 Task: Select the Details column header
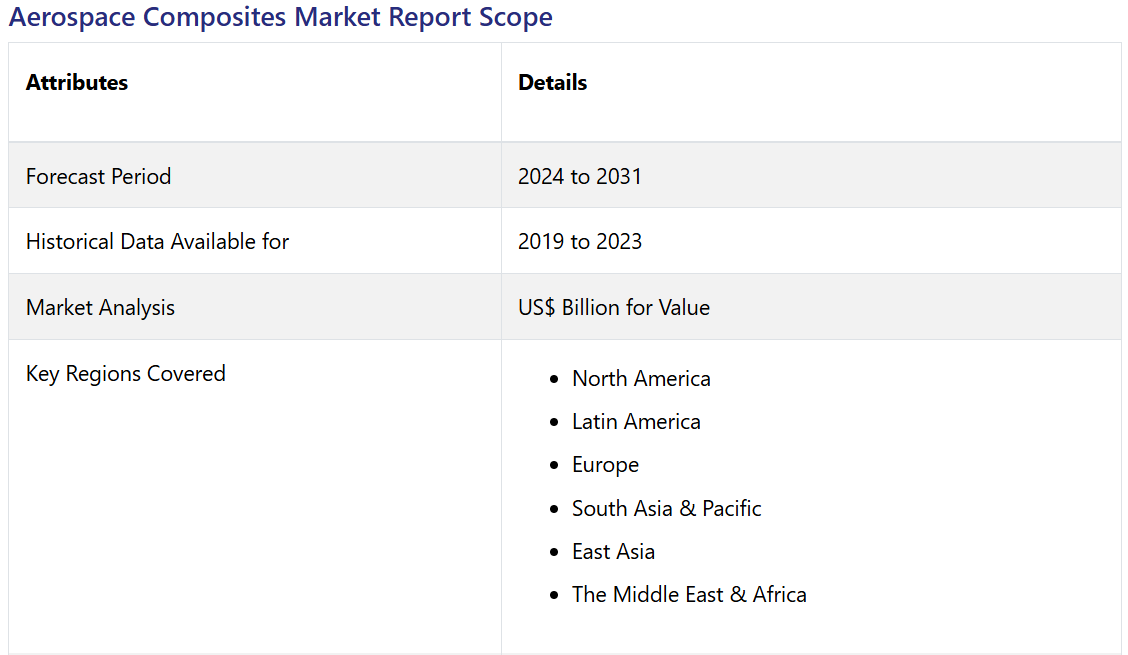(552, 83)
